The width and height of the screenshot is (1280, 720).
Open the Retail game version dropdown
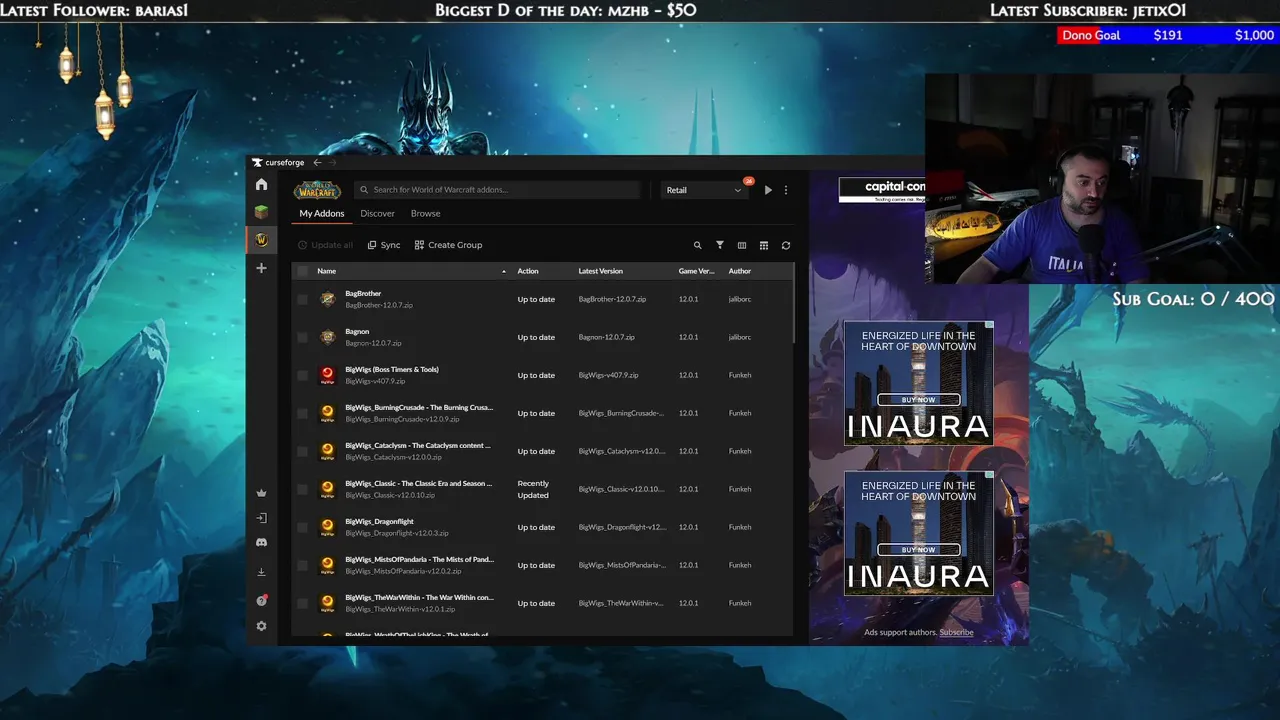pyautogui.click(x=704, y=190)
